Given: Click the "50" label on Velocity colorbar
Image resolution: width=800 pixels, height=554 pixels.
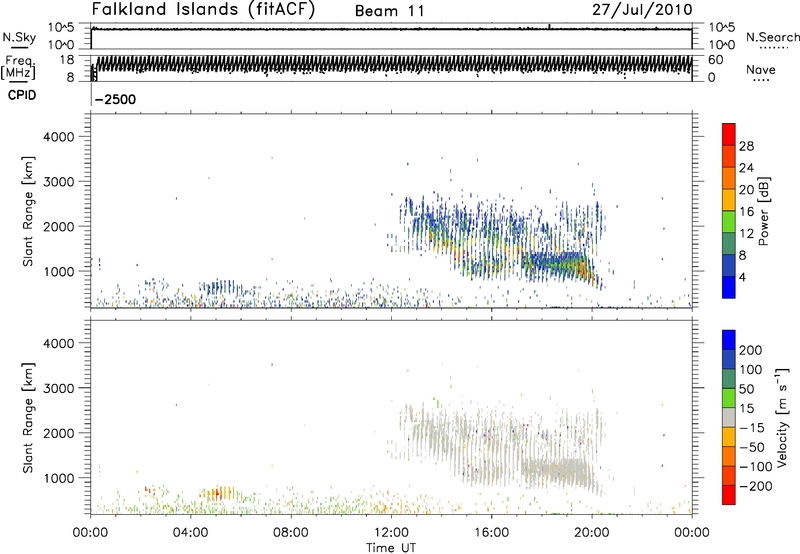Looking at the screenshot, I should 746,389.
